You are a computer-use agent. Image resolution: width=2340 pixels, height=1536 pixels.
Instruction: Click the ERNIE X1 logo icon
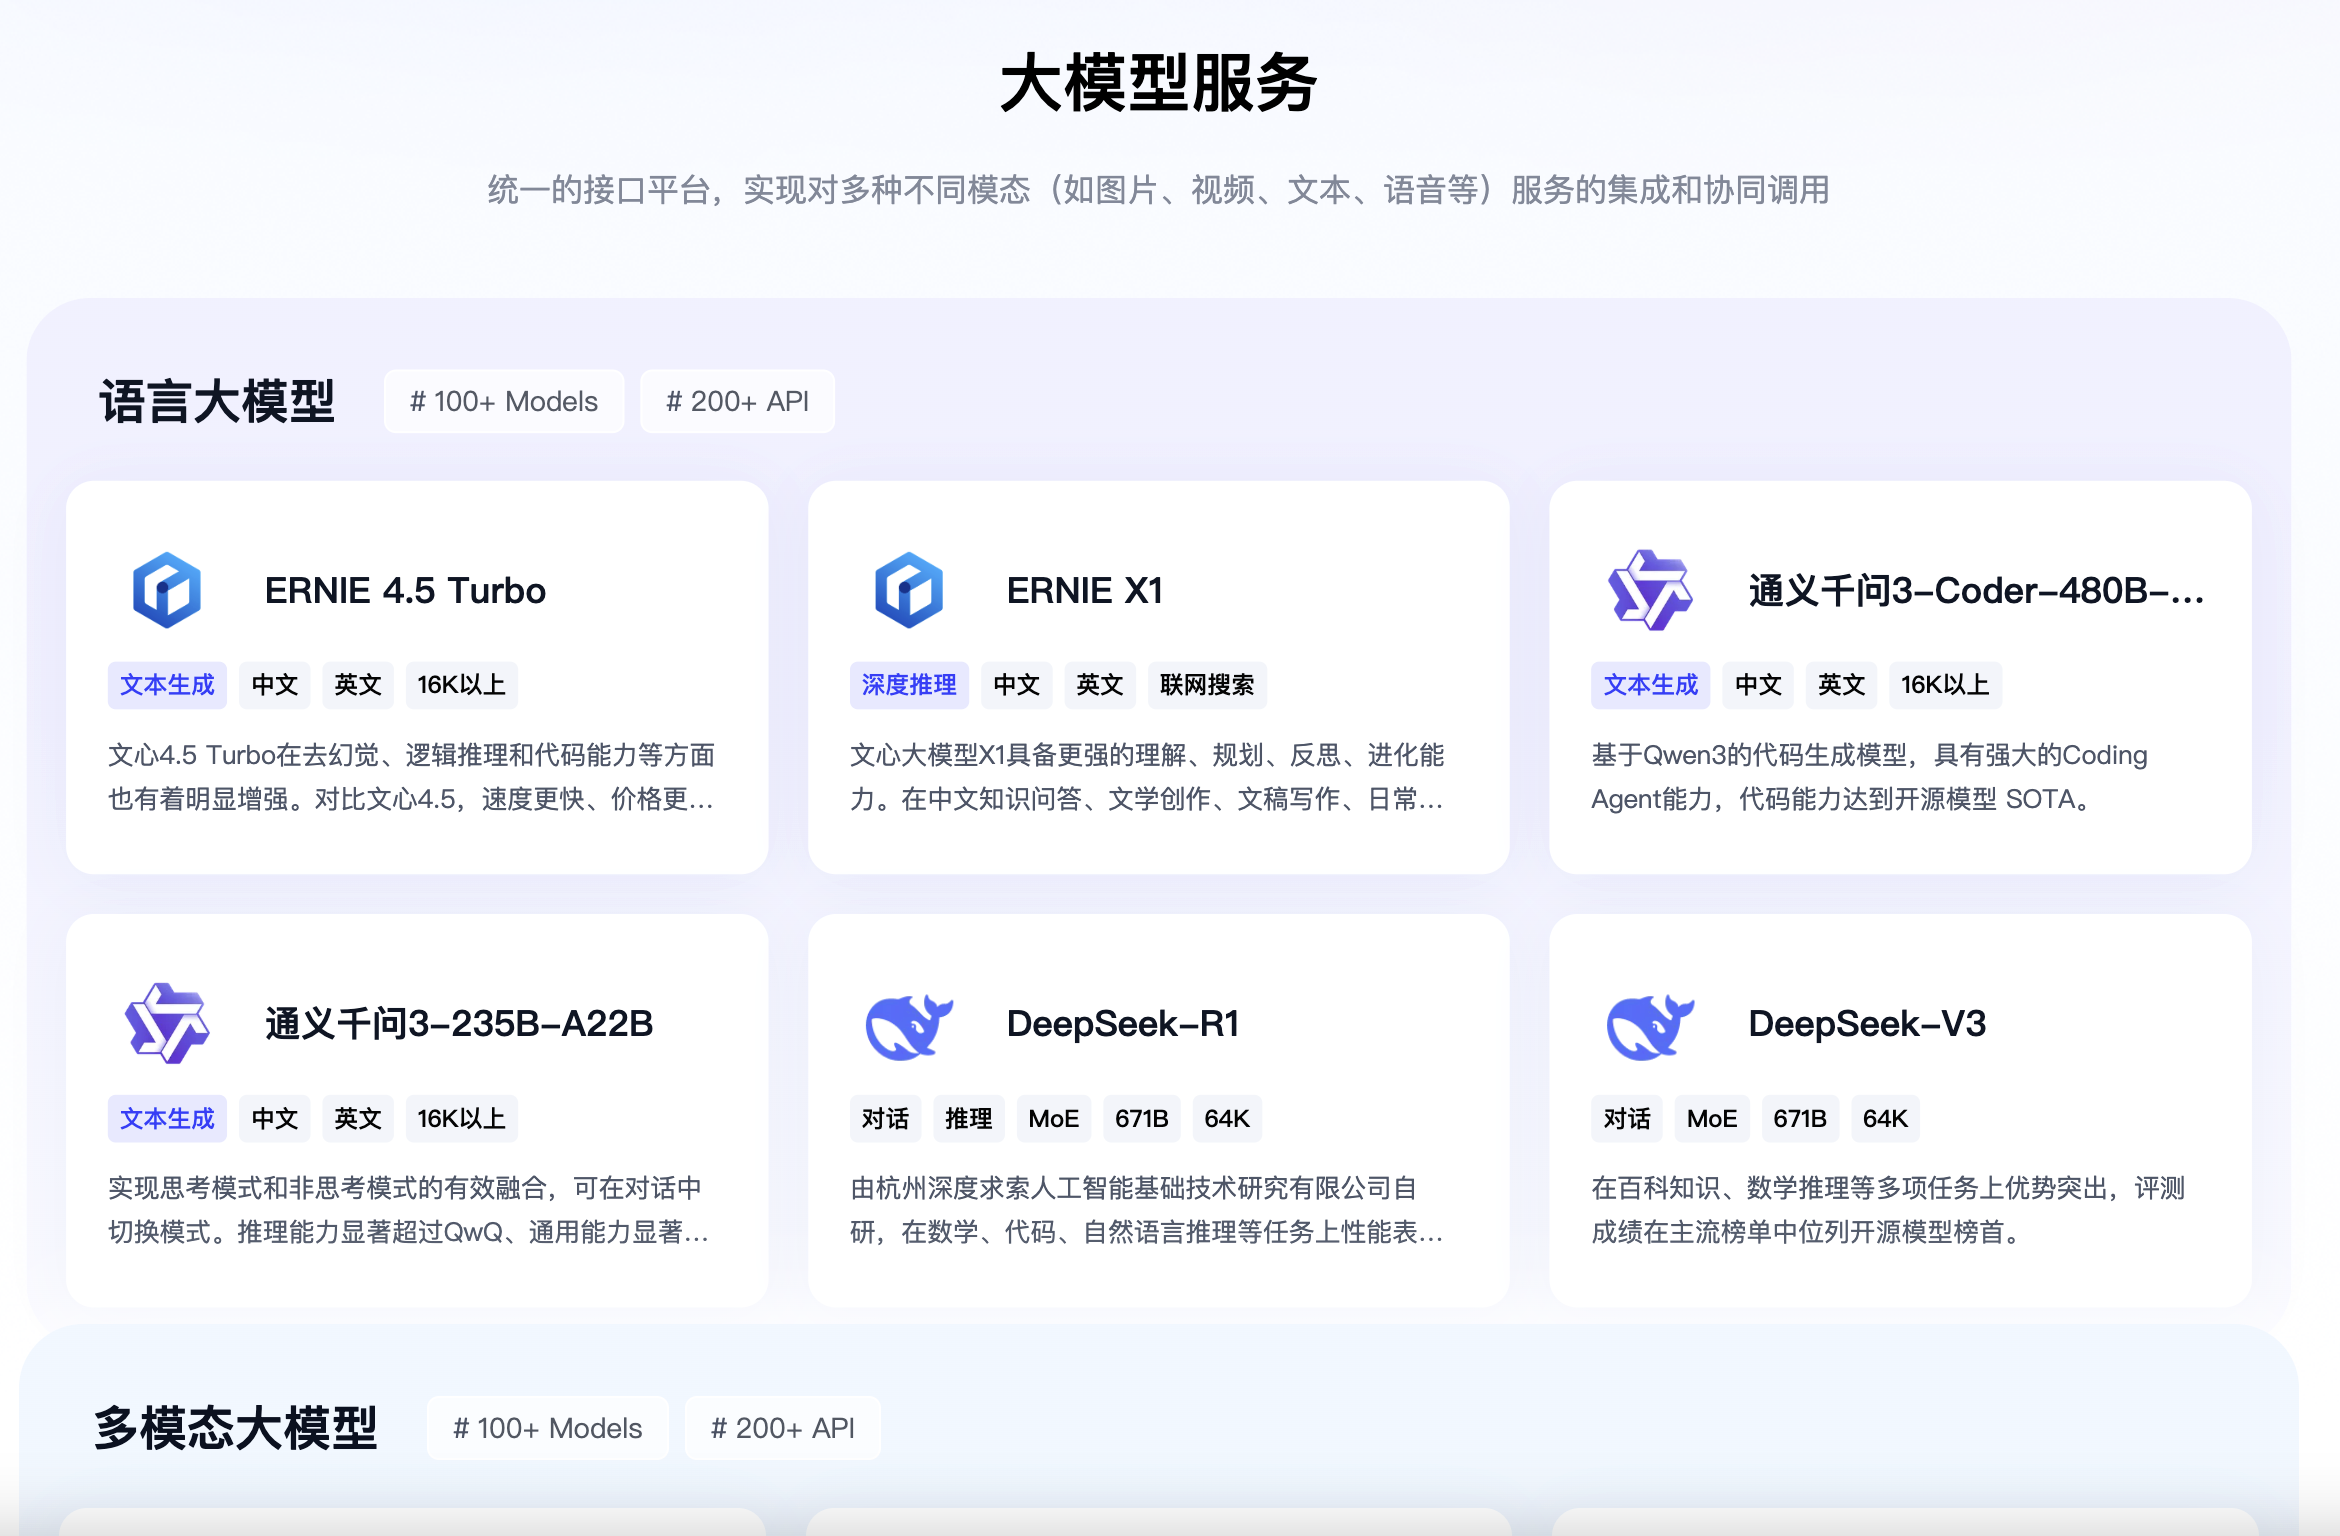pyautogui.click(x=909, y=590)
